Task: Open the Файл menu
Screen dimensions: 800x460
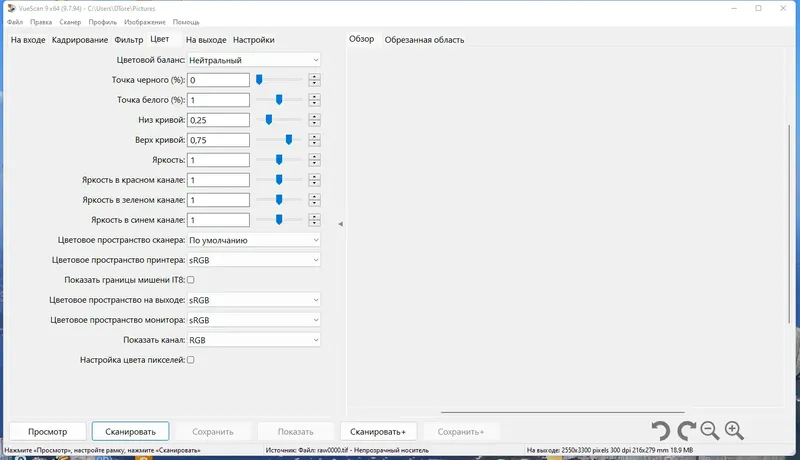Action: coord(15,22)
